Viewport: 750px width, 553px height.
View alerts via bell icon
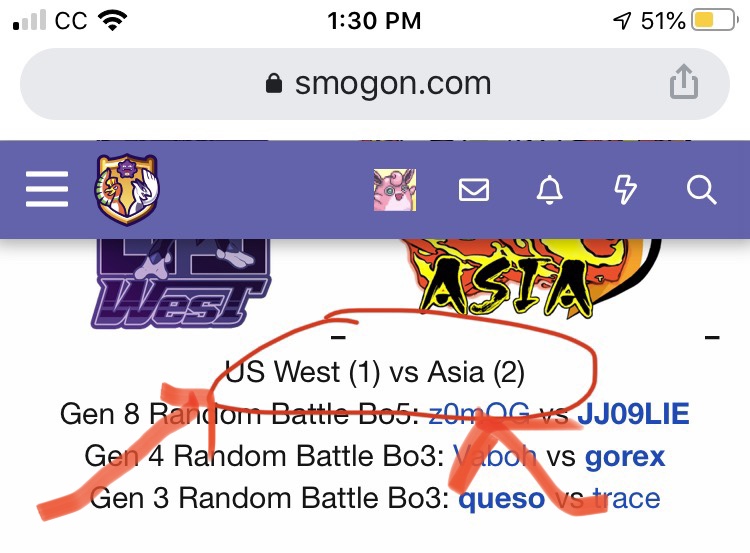550,190
